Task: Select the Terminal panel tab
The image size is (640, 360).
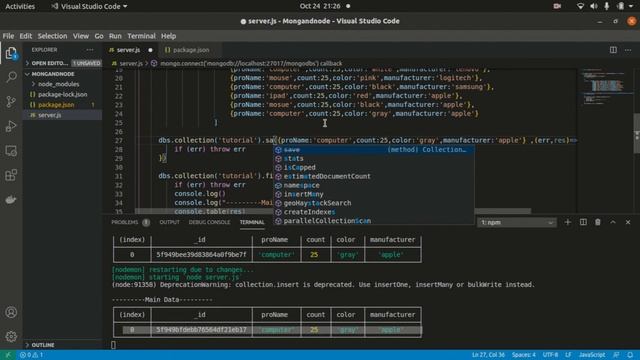Action: pyautogui.click(x=252, y=222)
